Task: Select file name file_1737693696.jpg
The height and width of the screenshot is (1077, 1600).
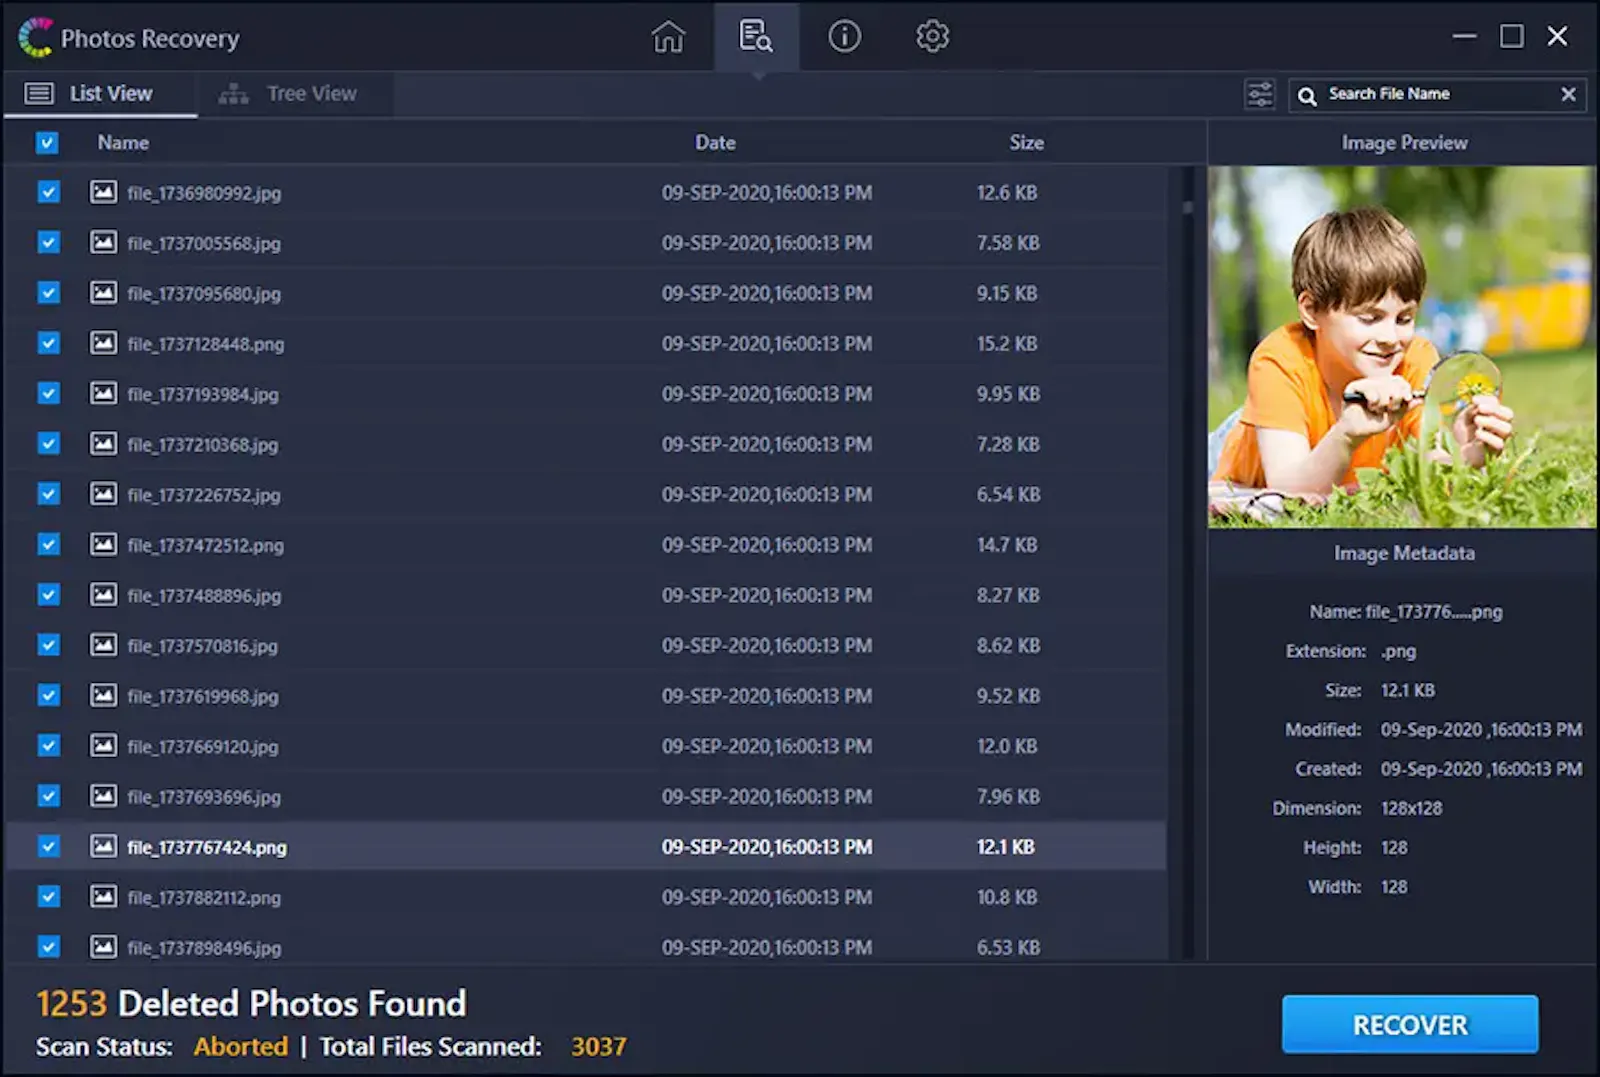Action: [x=204, y=797]
